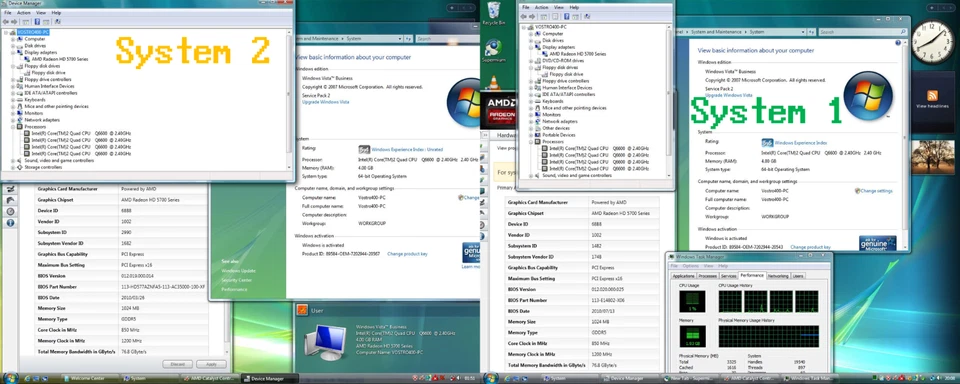Open Options menu in Windows Task Manager

click(x=690, y=266)
